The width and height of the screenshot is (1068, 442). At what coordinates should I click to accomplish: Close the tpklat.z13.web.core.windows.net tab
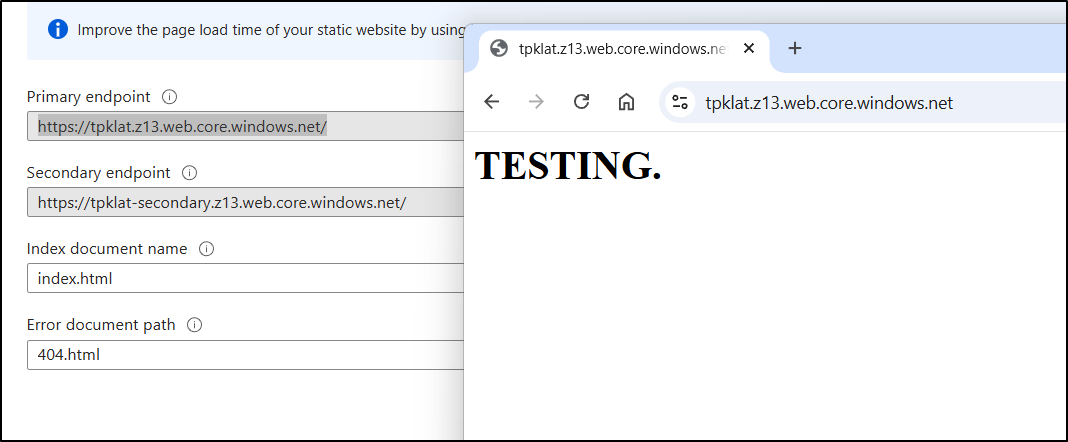[x=749, y=48]
